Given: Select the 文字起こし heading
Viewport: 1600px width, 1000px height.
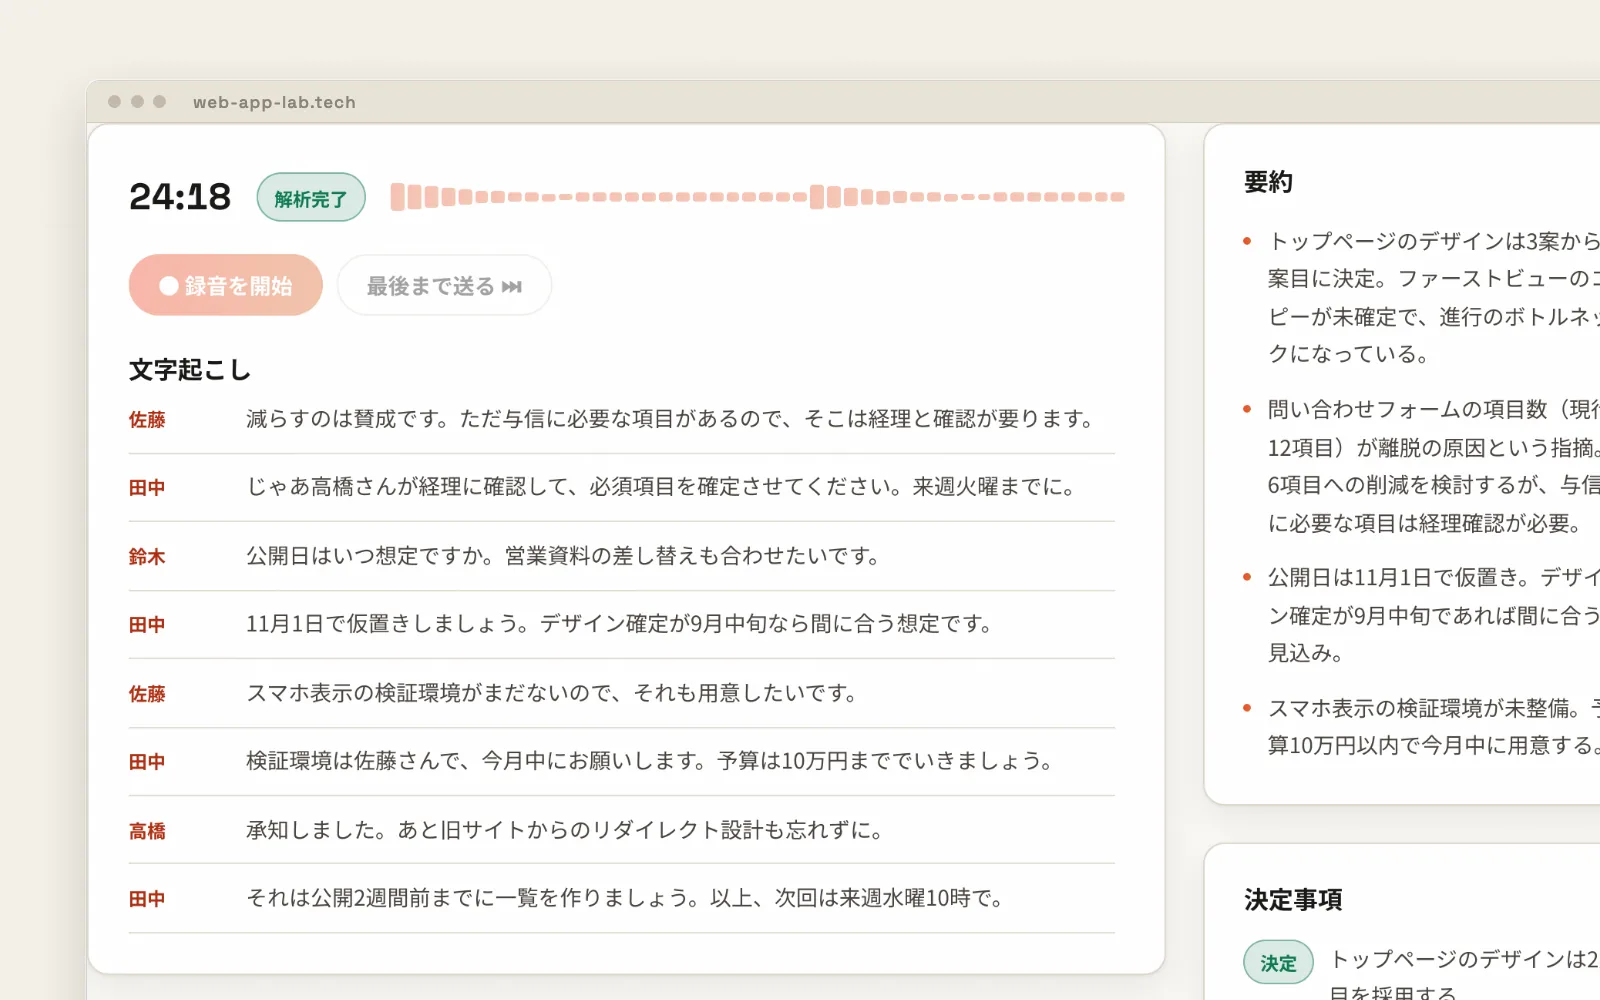Looking at the screenshot, I should coord(190,370).
